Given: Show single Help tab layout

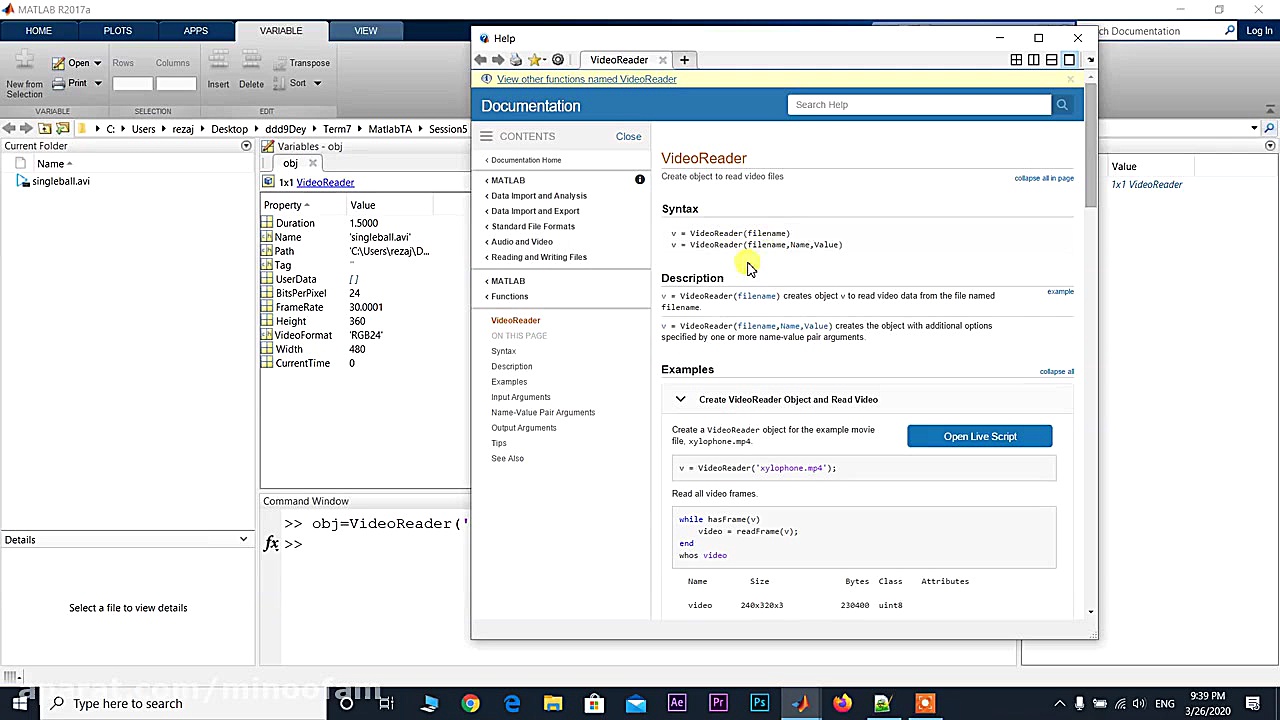Looking at the screenshot, I should (1069, 60).
